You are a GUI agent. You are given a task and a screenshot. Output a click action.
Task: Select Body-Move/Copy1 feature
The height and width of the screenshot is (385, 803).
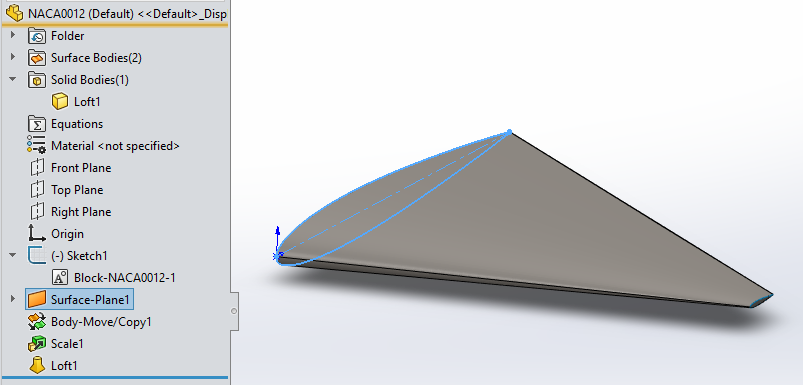click(101, 322)
